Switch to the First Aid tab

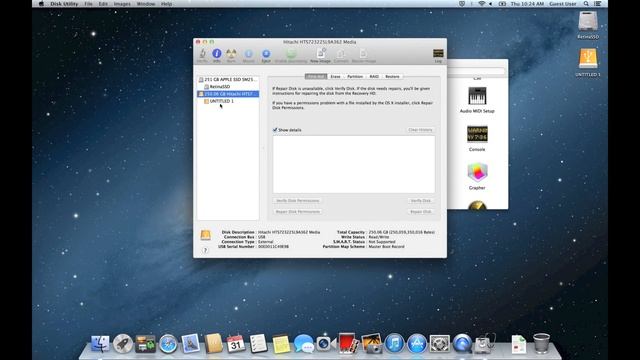(316, 77)
